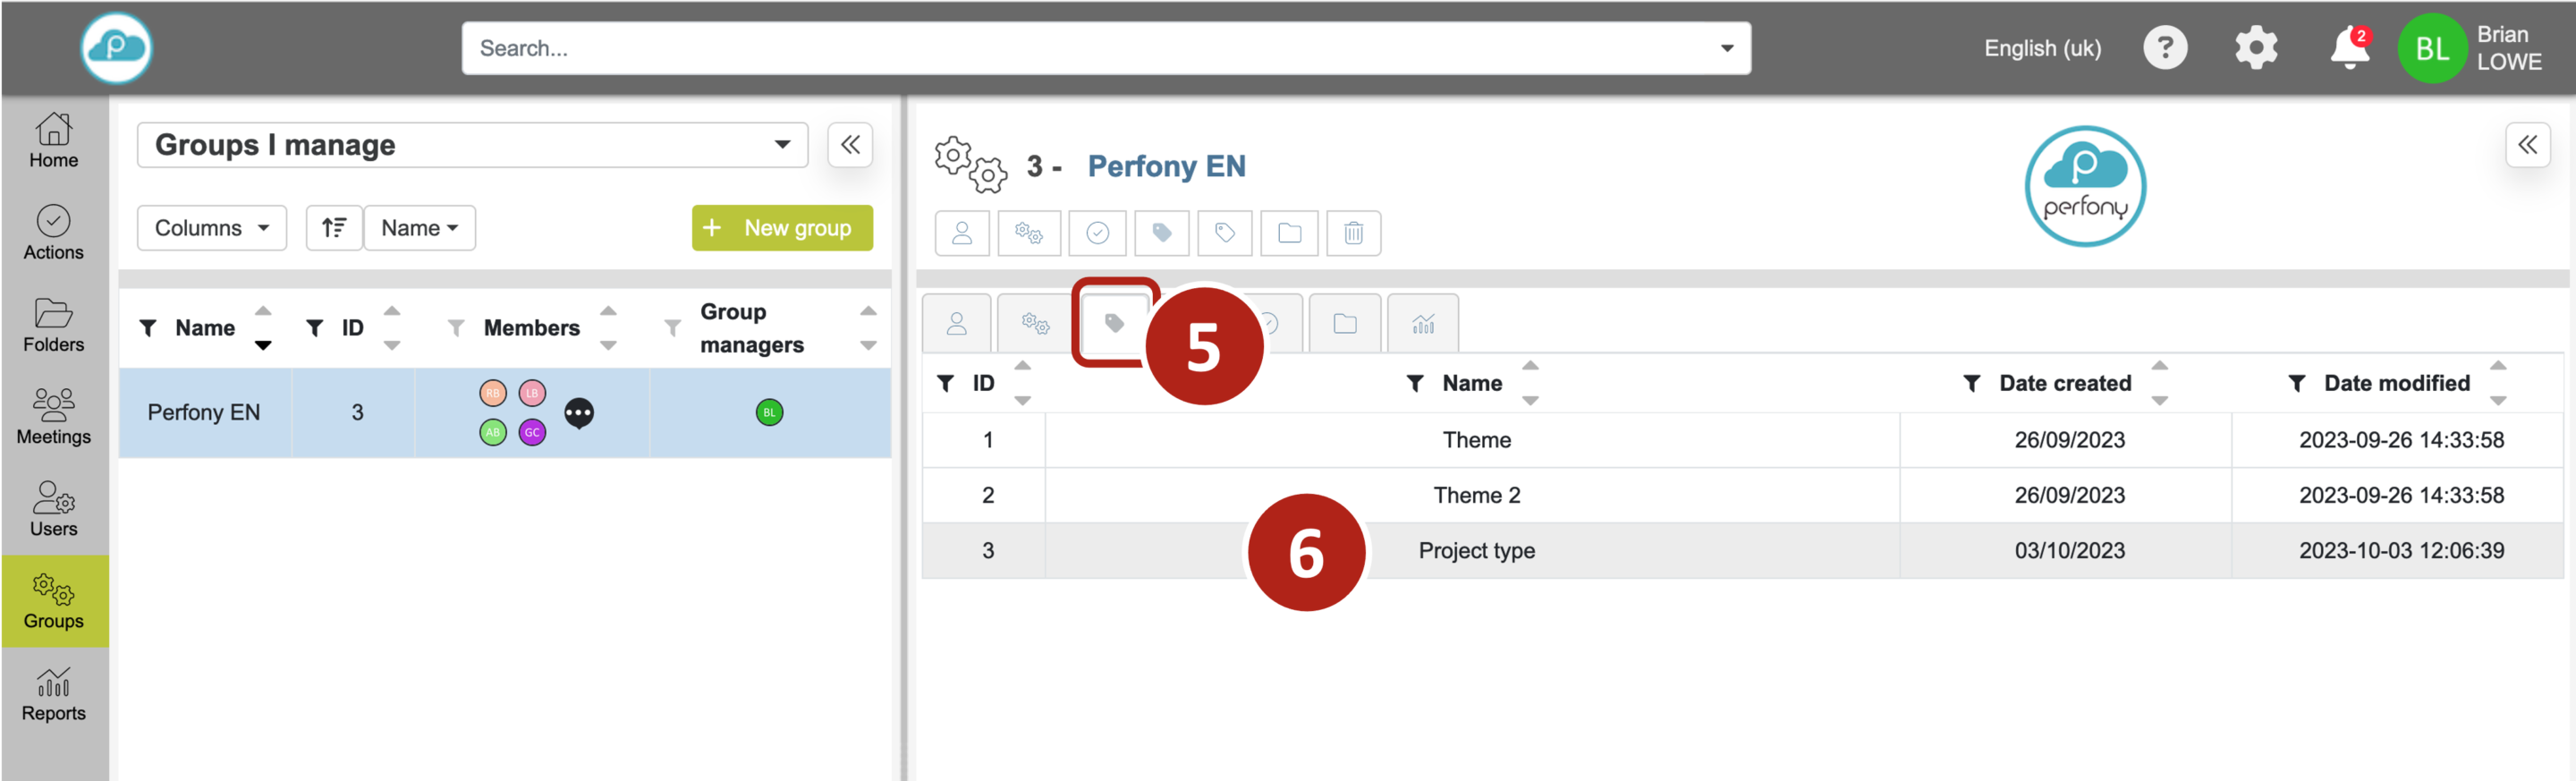Click the green BL user avatar
This screenshot has height=781, width=2576.
coord(2431,48)
